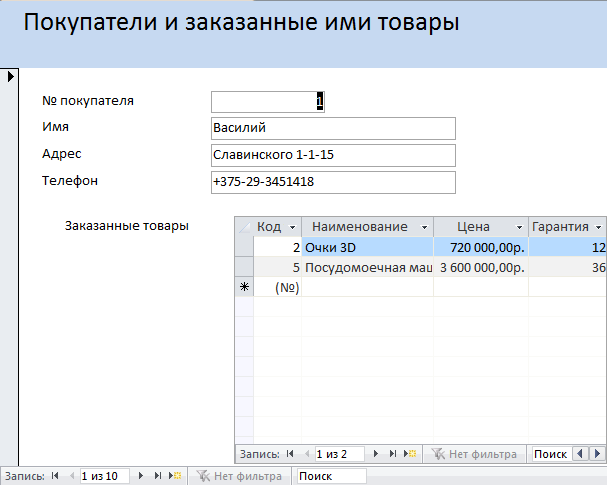
Task: Select the Очки 3D cell
Action: [367, 247]
